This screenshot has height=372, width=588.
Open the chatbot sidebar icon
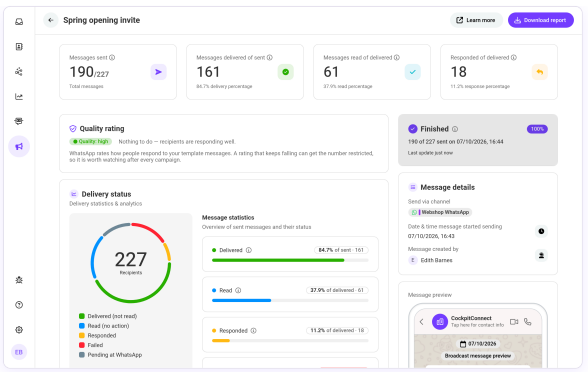pyautogui.click(x=19, y=121)
